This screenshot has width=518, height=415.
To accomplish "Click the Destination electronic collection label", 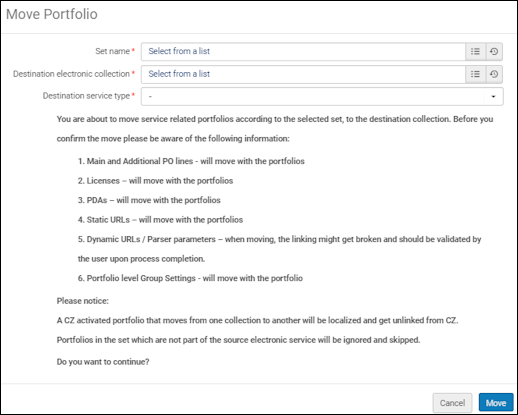I will pos(71,74).
